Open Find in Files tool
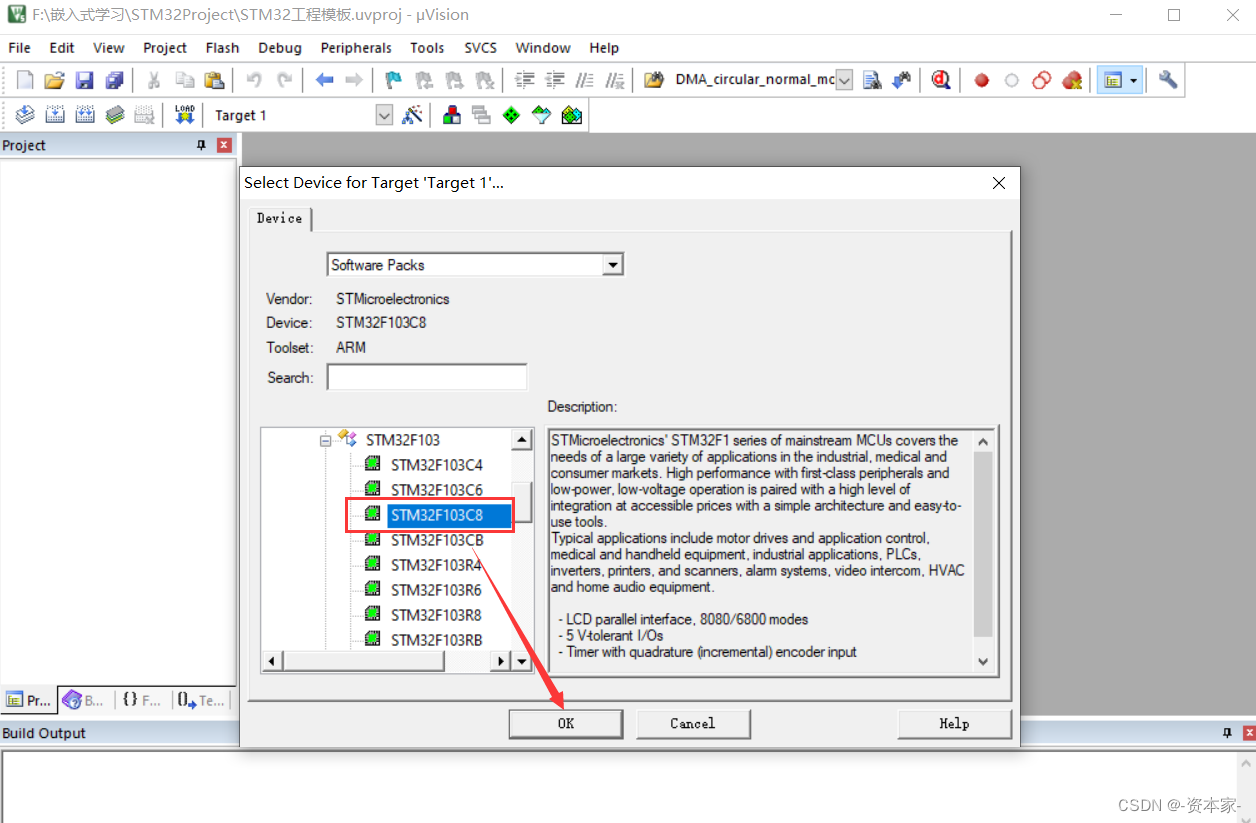 654,80
